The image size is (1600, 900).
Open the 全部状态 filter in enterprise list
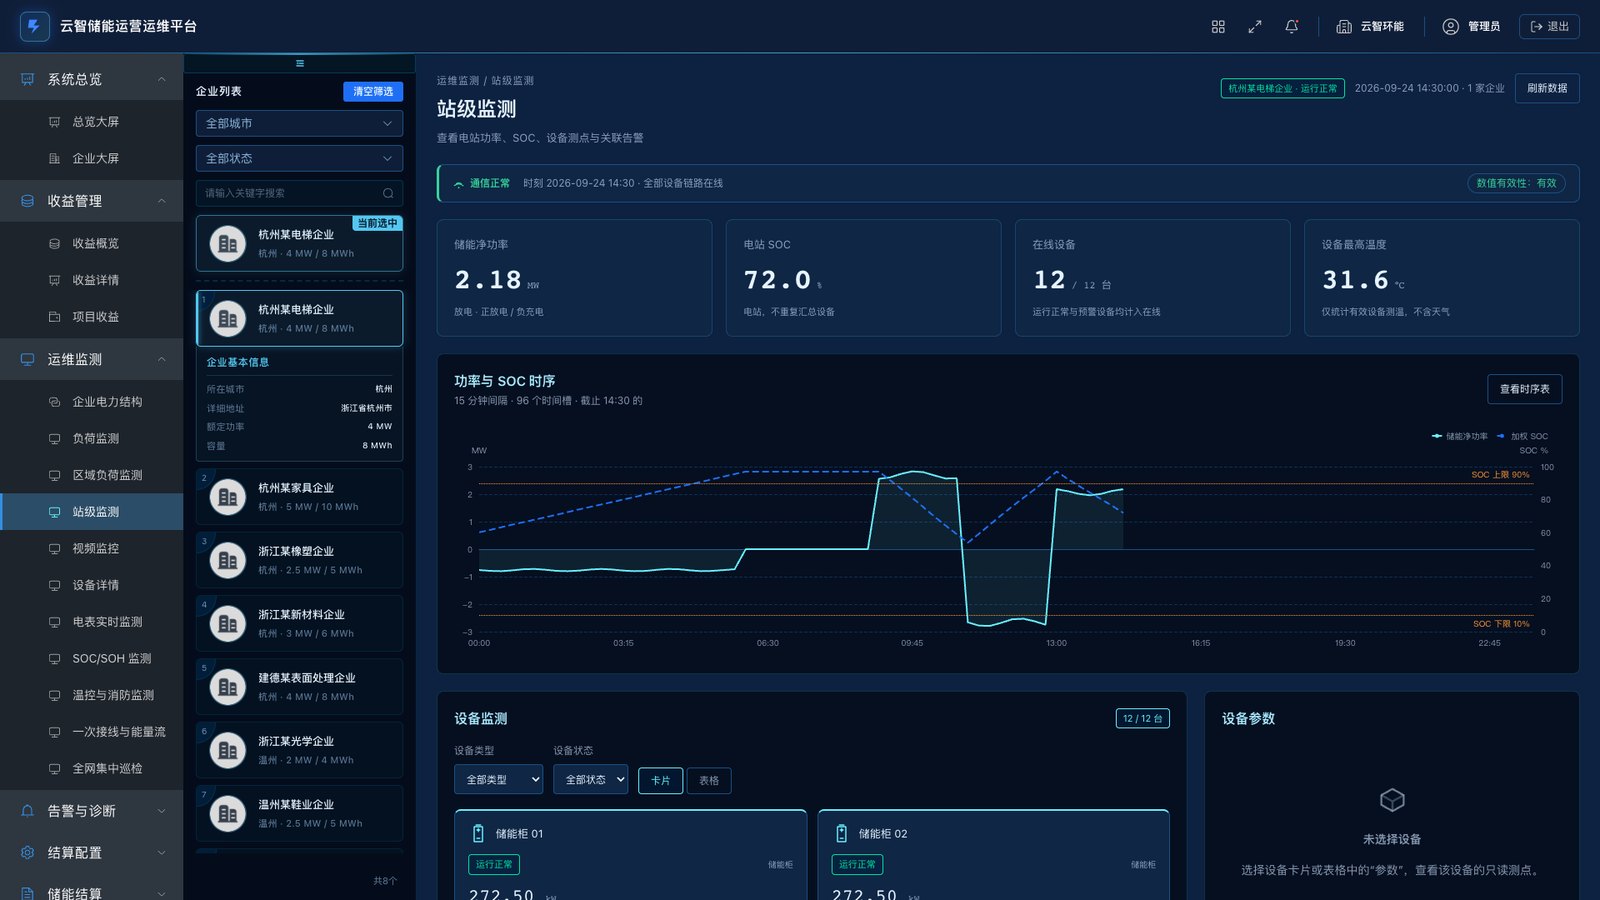300,158
